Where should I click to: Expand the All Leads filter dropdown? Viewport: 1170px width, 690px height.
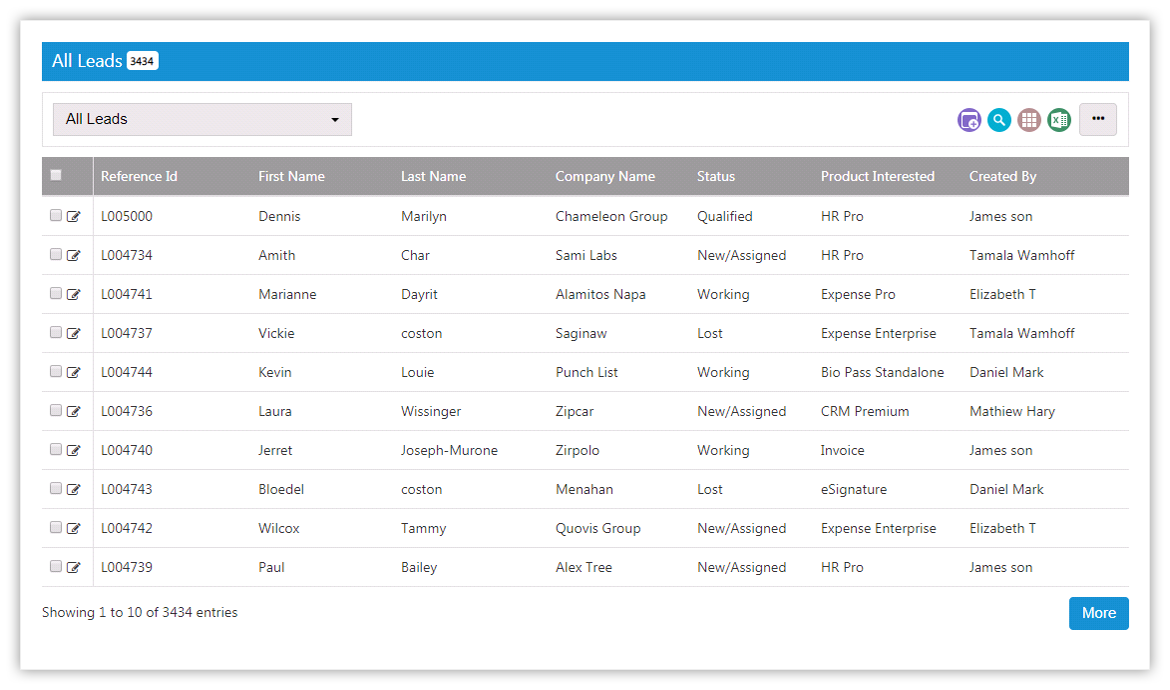pyautogui.click(x=202, y=119)
